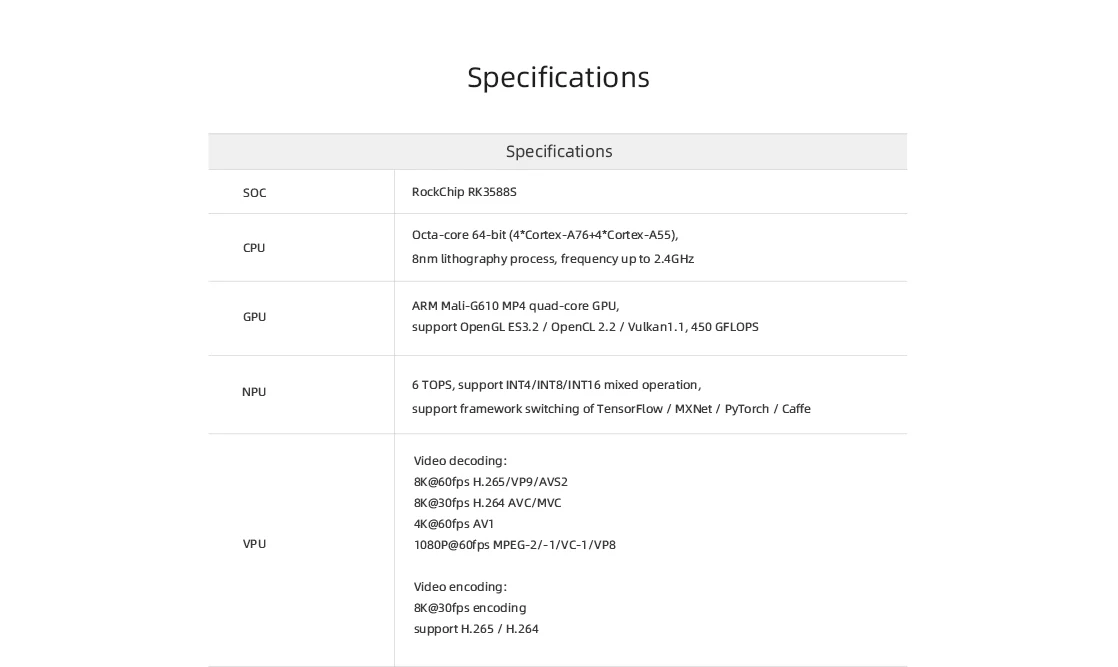Click the 8K@60fps H.265/VP9/AVS2 line
Image resolution: width=1118 pixels, height=667 pixels.
(491, 482)
